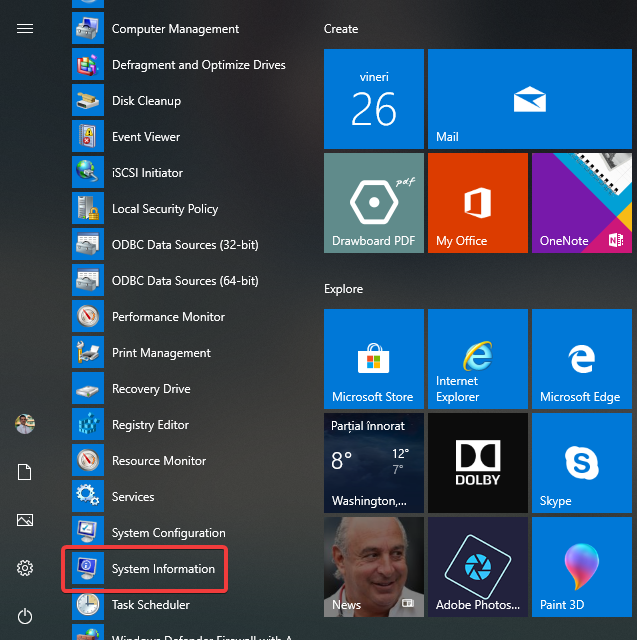
Task: Open the hamburger Start menu expand icon
Action: point(25,29)
